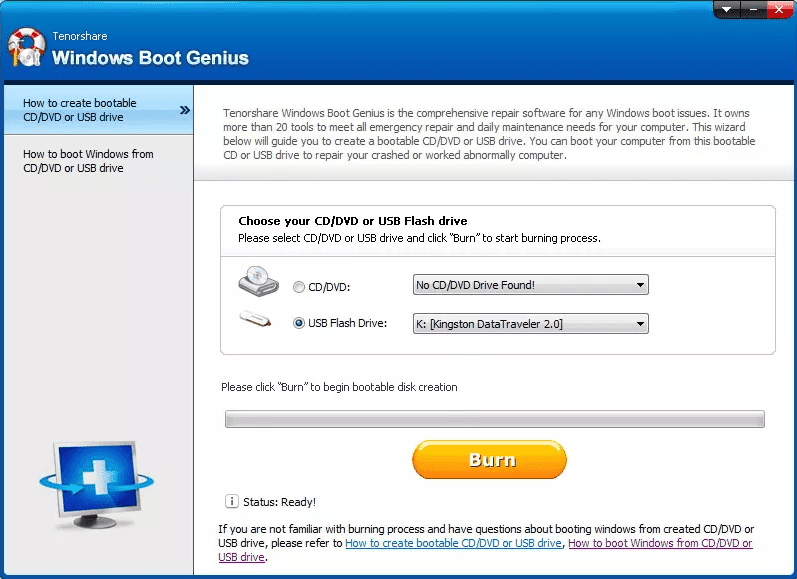Click Choose your CD/DVD or USB heading
The height and width of the screenshot is (579, 797).
353,221
